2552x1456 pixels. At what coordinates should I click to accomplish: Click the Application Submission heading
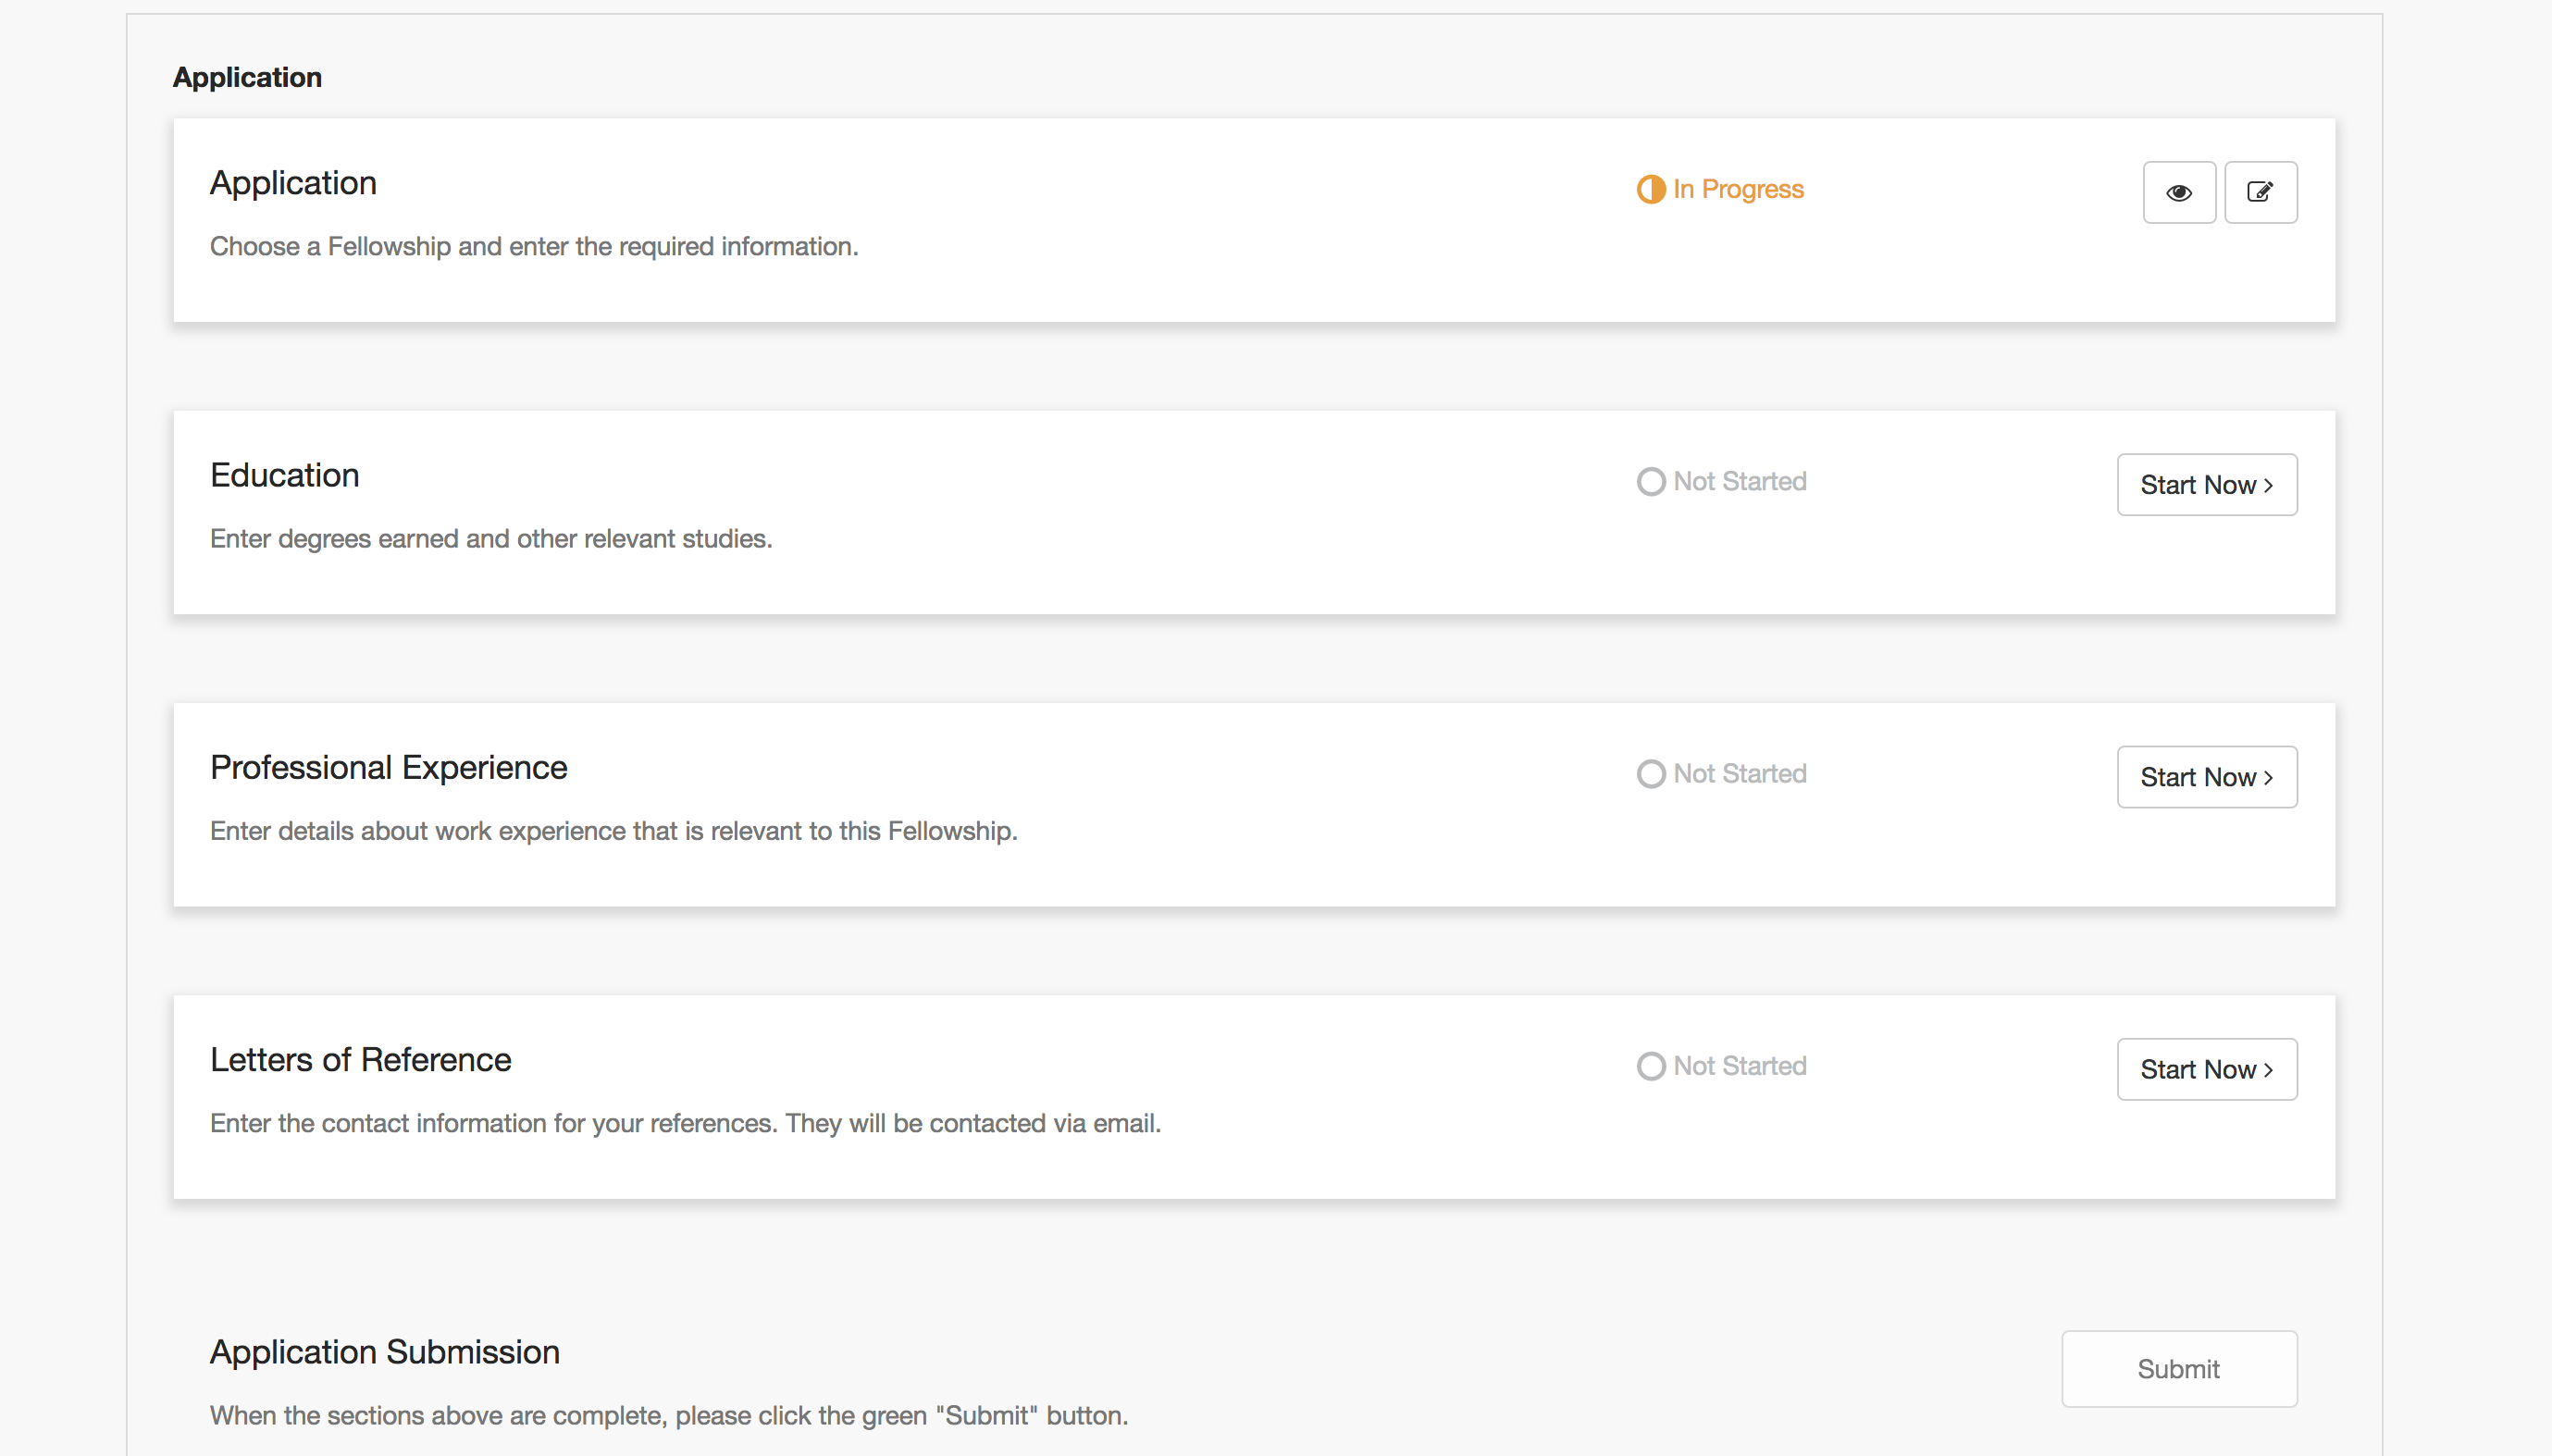tap(384, 1352)
